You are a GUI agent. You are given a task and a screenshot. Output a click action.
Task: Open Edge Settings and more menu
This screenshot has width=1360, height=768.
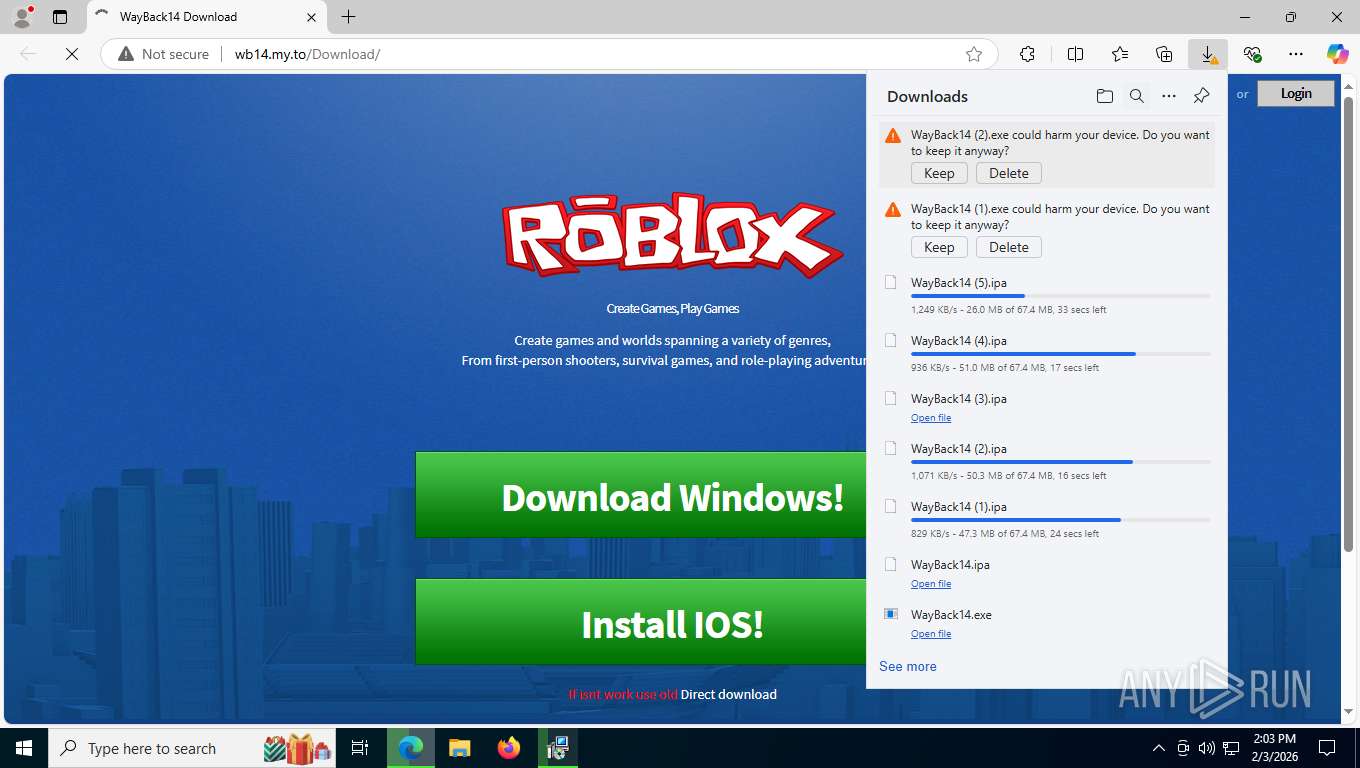(x=1296, y=54)
